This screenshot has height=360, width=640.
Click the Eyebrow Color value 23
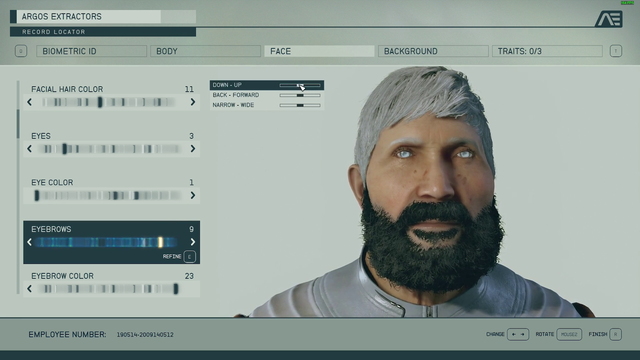point(189,276)
